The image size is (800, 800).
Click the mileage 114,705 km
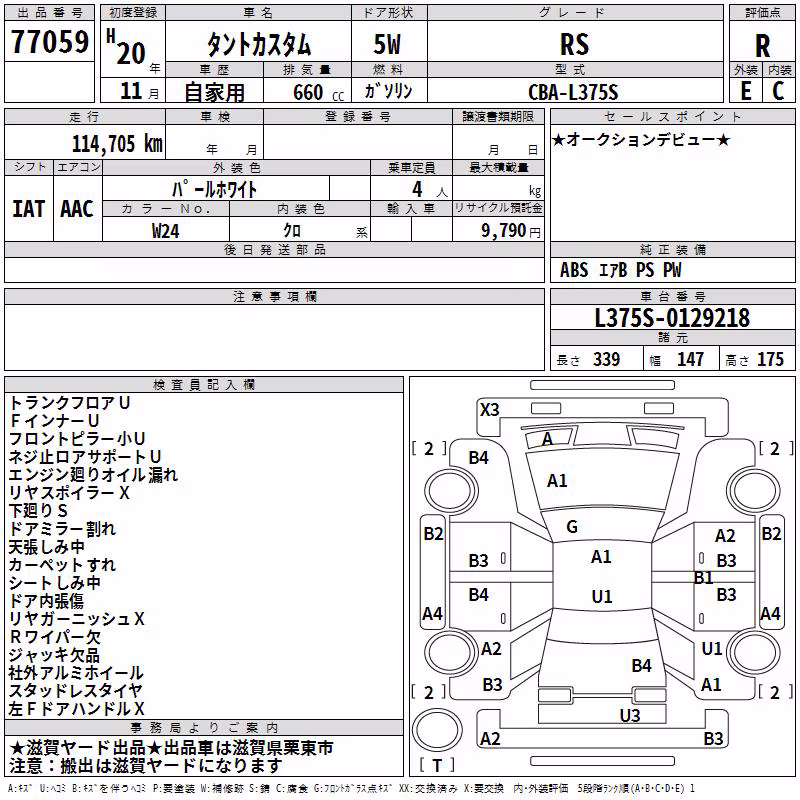click(x=117, y=144)
